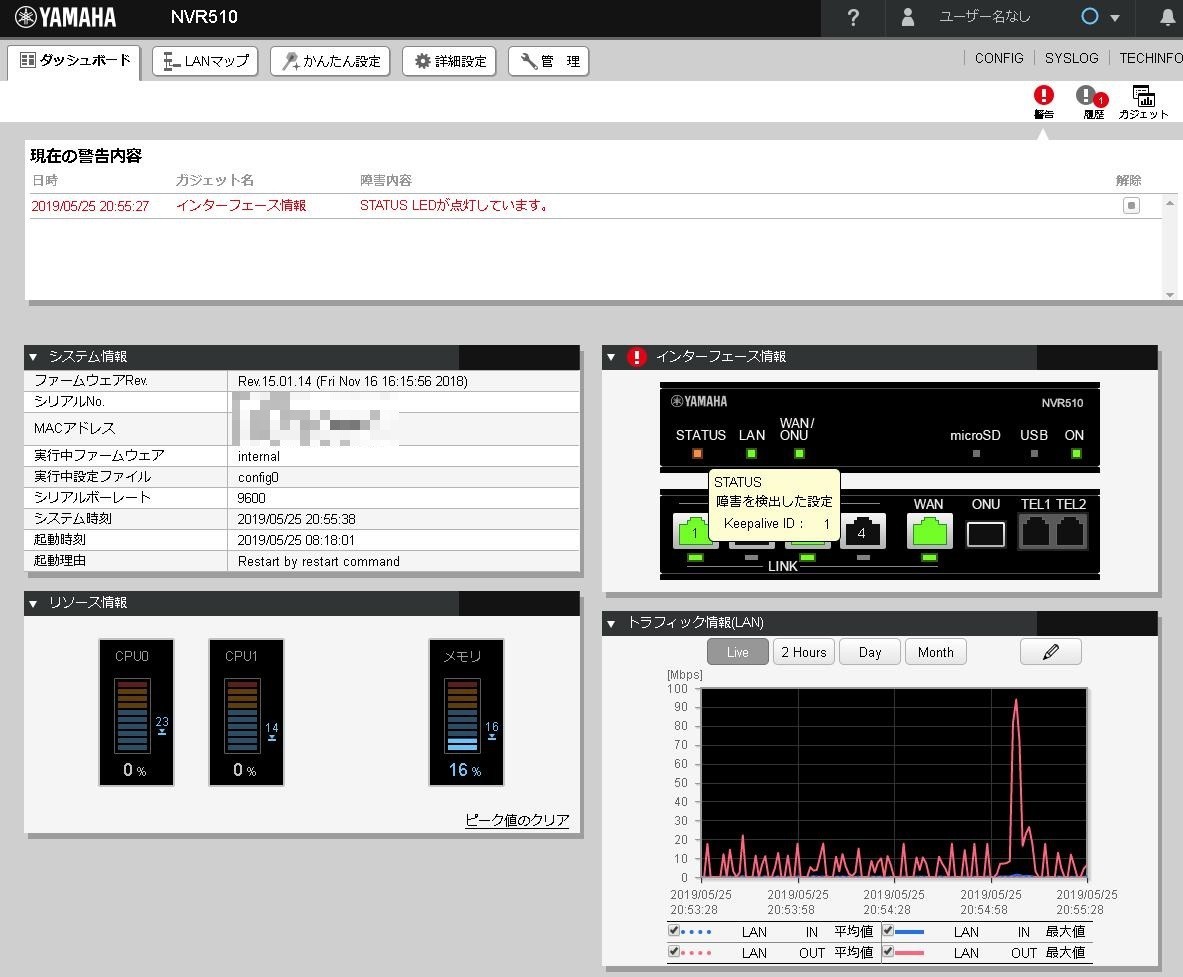Switch to the ダッシュボード tab
Viewport: 1183px width, 977px height.
click(74, 61)
